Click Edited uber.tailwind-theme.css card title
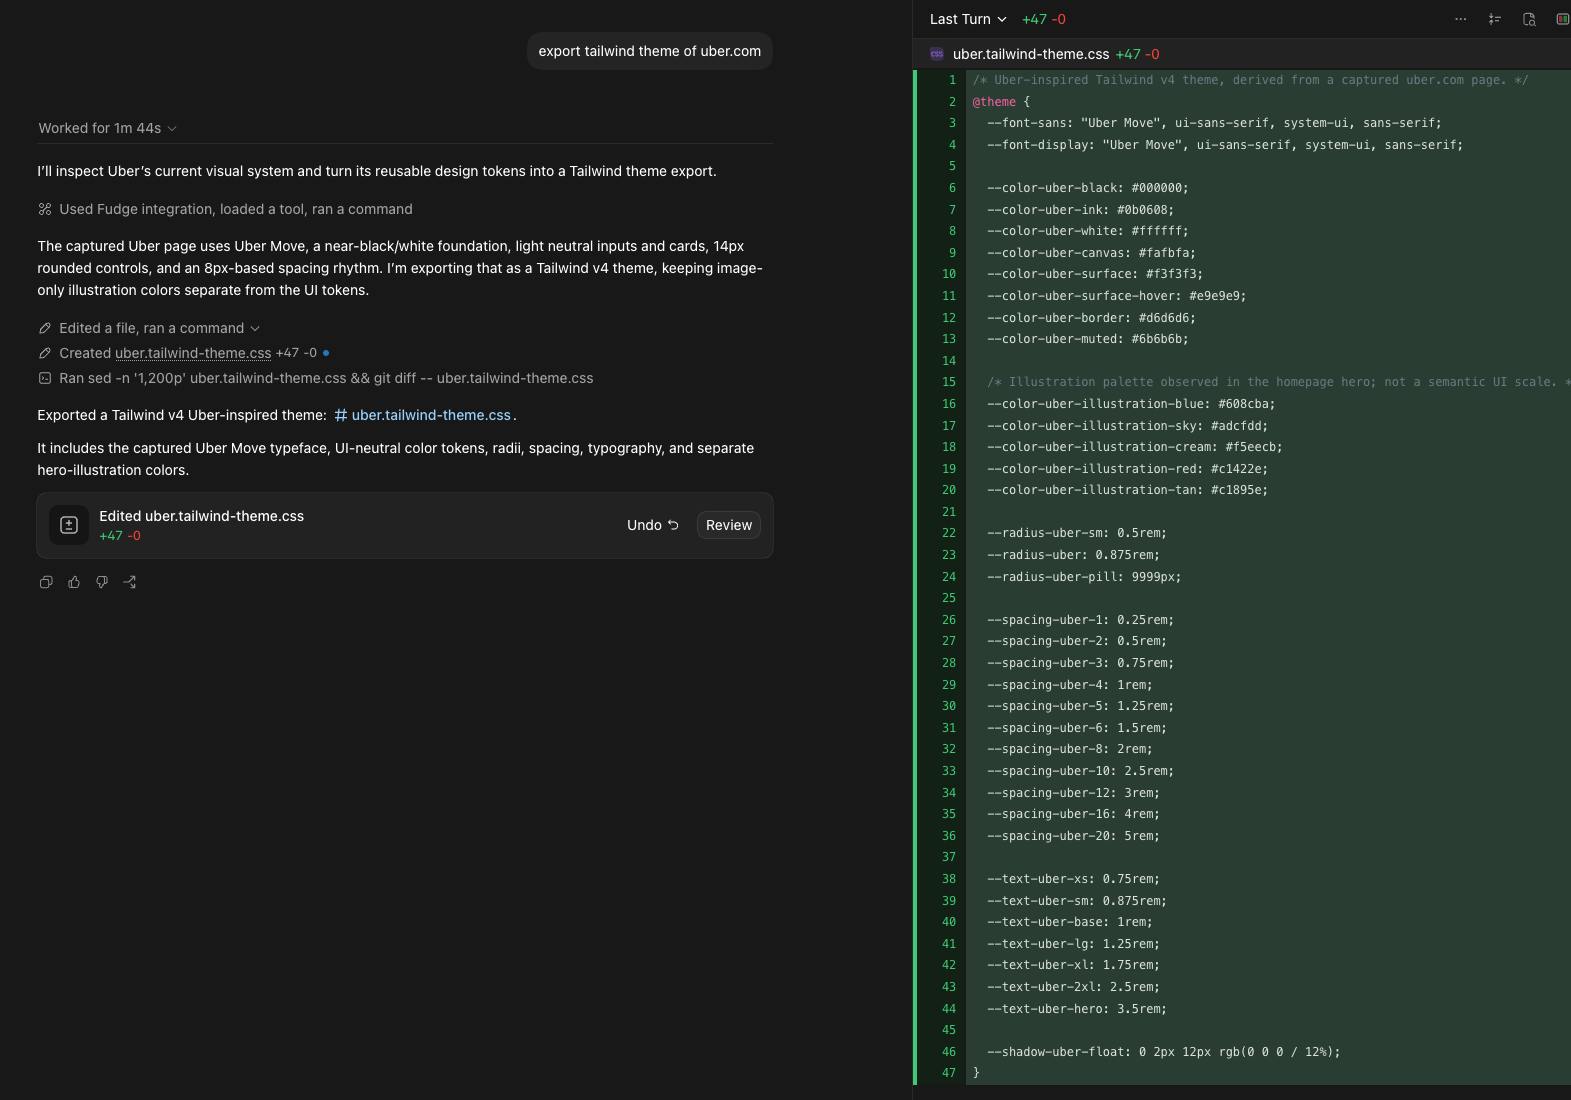 coord(201,516)
